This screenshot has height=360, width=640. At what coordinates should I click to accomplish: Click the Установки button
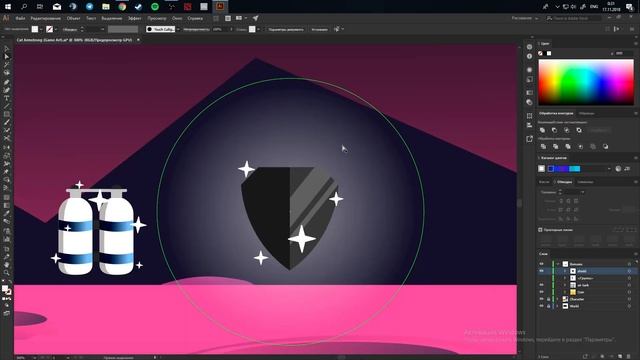click(x=319, y=29)
